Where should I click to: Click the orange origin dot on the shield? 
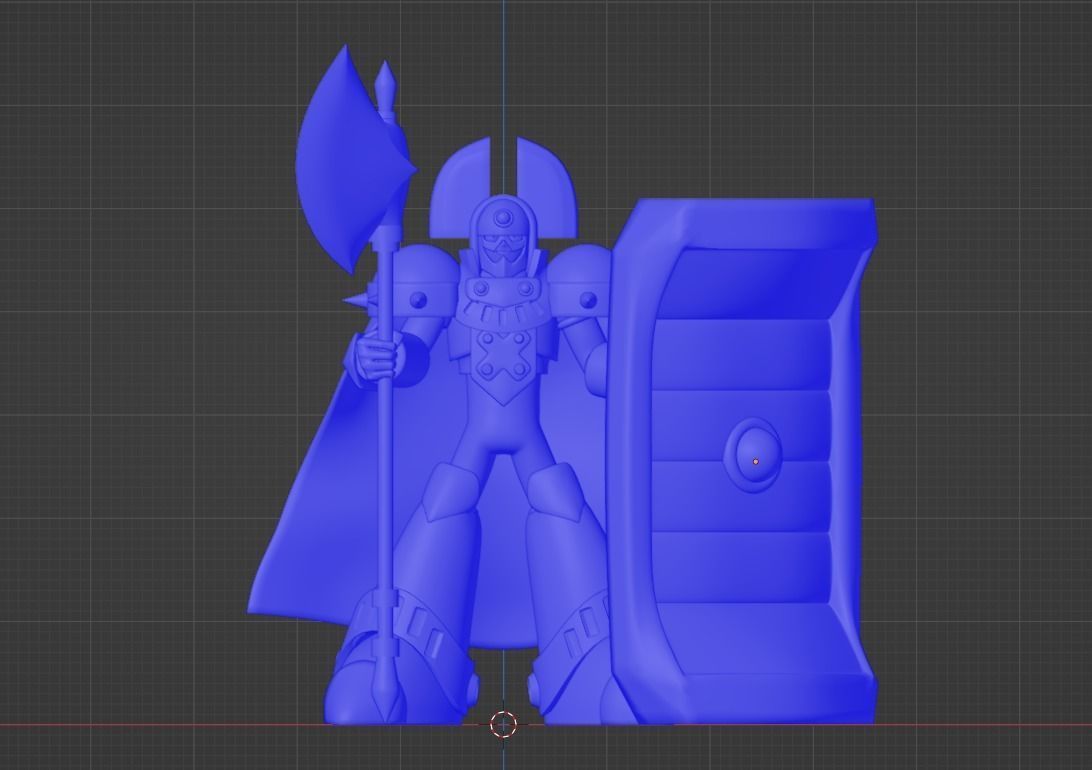click(756, 462)
